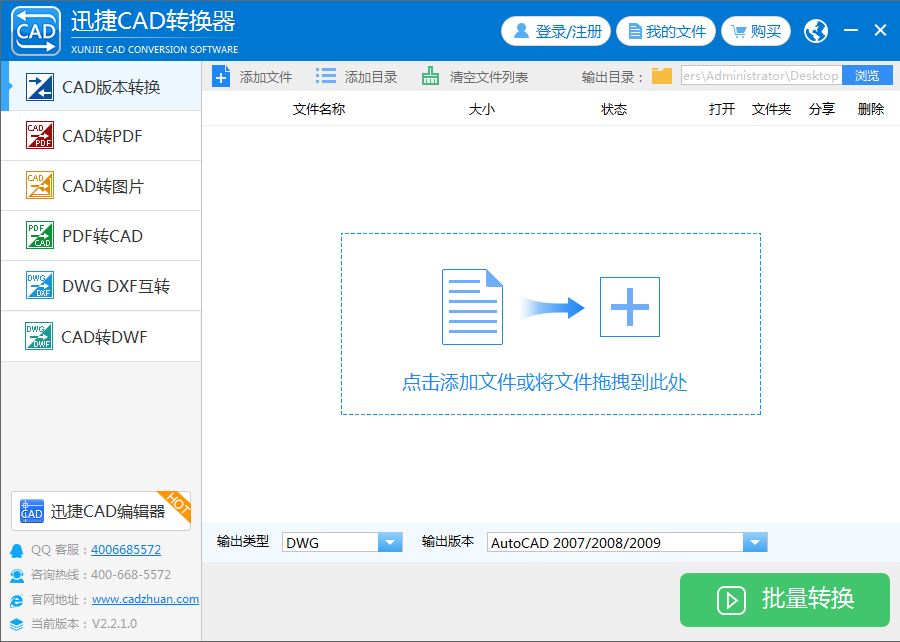Click 点击添加文件或将文件拖拽到此处 text
The height and width of the screenshot is (642, 900).
(545, 382)
